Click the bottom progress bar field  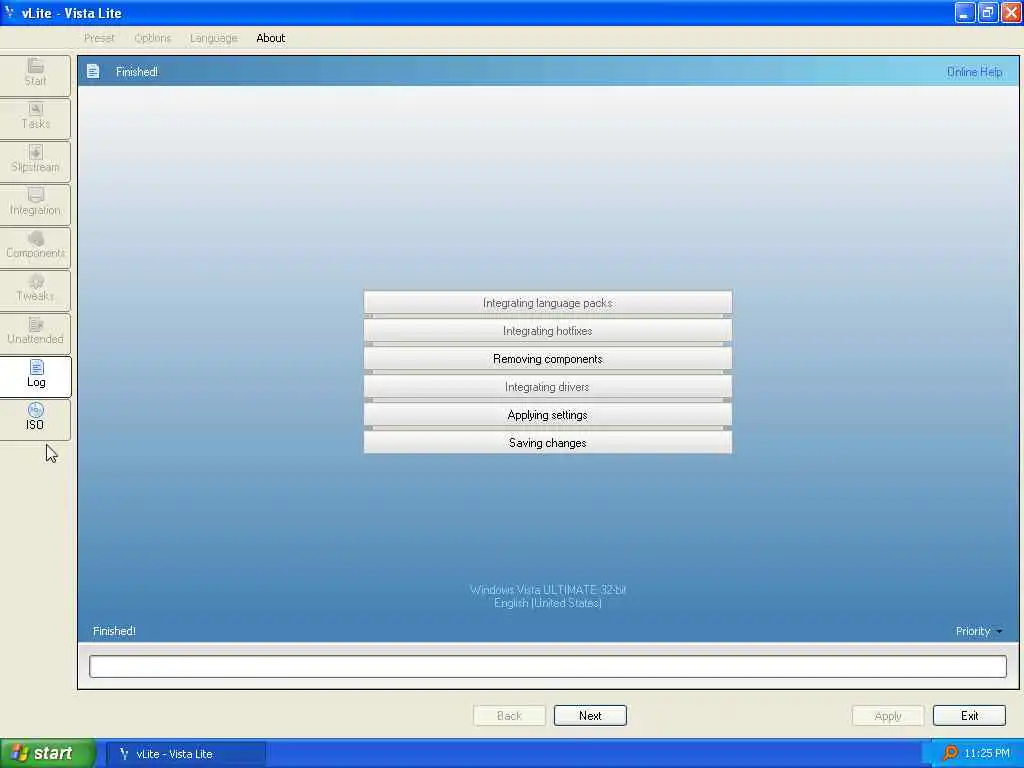(547, 666)
